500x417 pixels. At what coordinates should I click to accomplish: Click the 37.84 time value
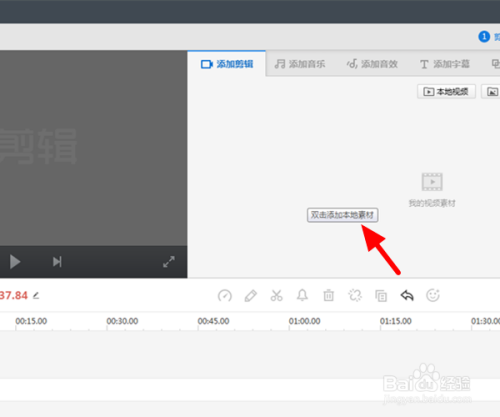pos(14,295)
